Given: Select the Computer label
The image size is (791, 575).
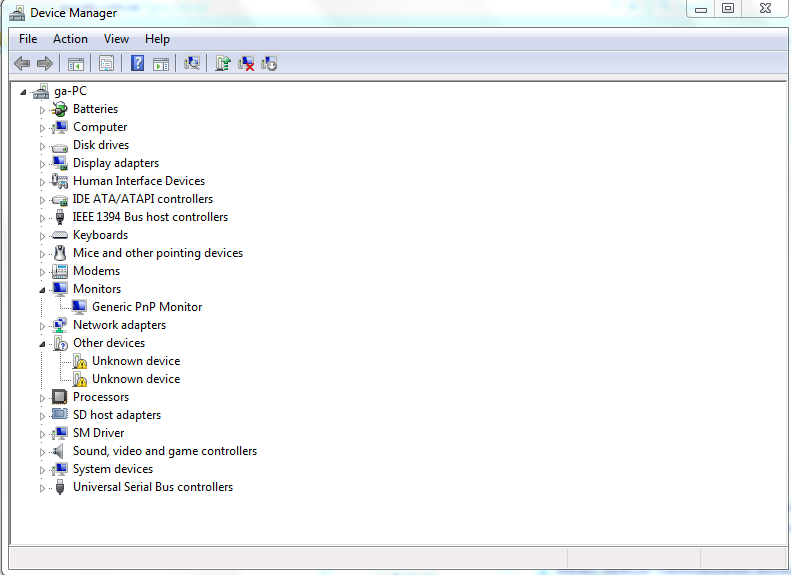Looking at the screenshot, I should (x=100, y=127).
